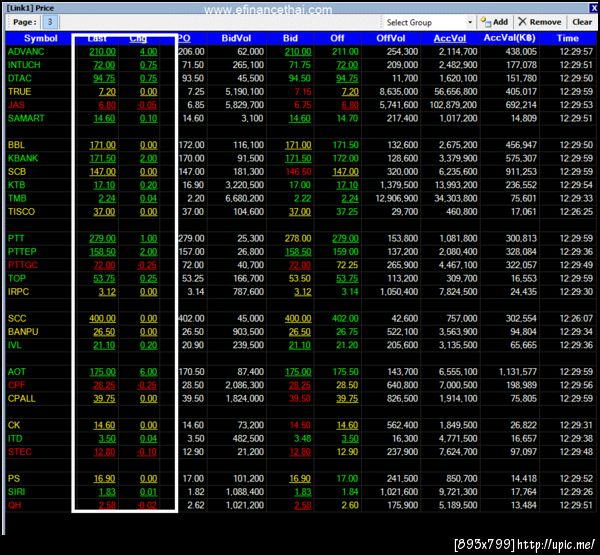Select the SCC symbol
Image resolution: width=600 pixels, height=555 pixels.
point(17,318)
